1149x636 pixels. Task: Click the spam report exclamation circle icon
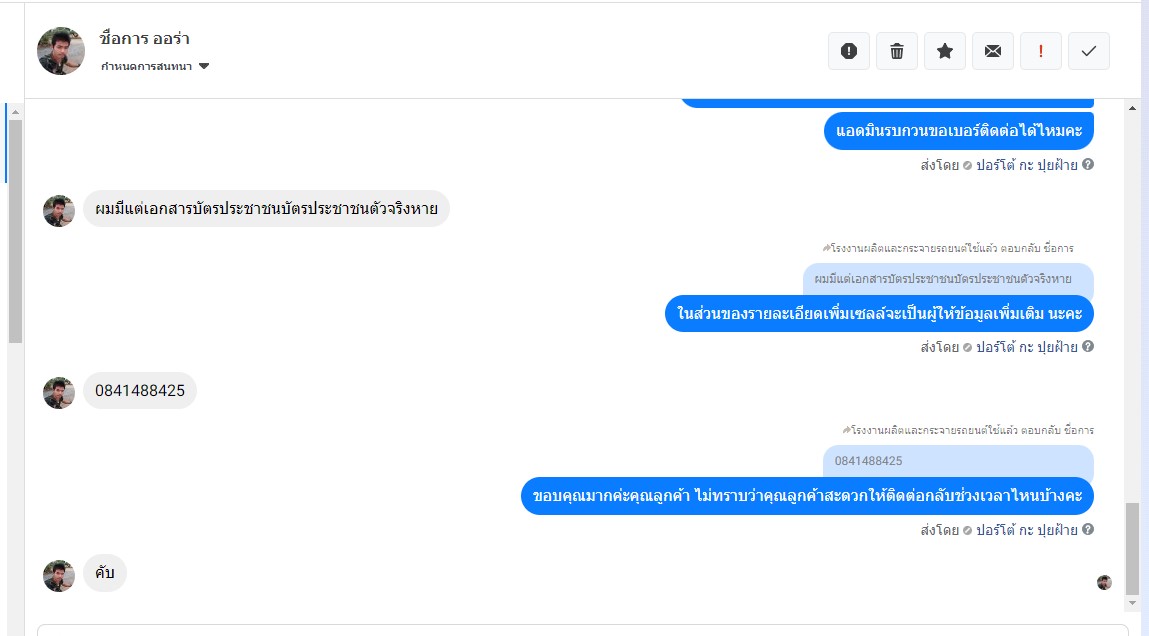(x=849, y=51)
